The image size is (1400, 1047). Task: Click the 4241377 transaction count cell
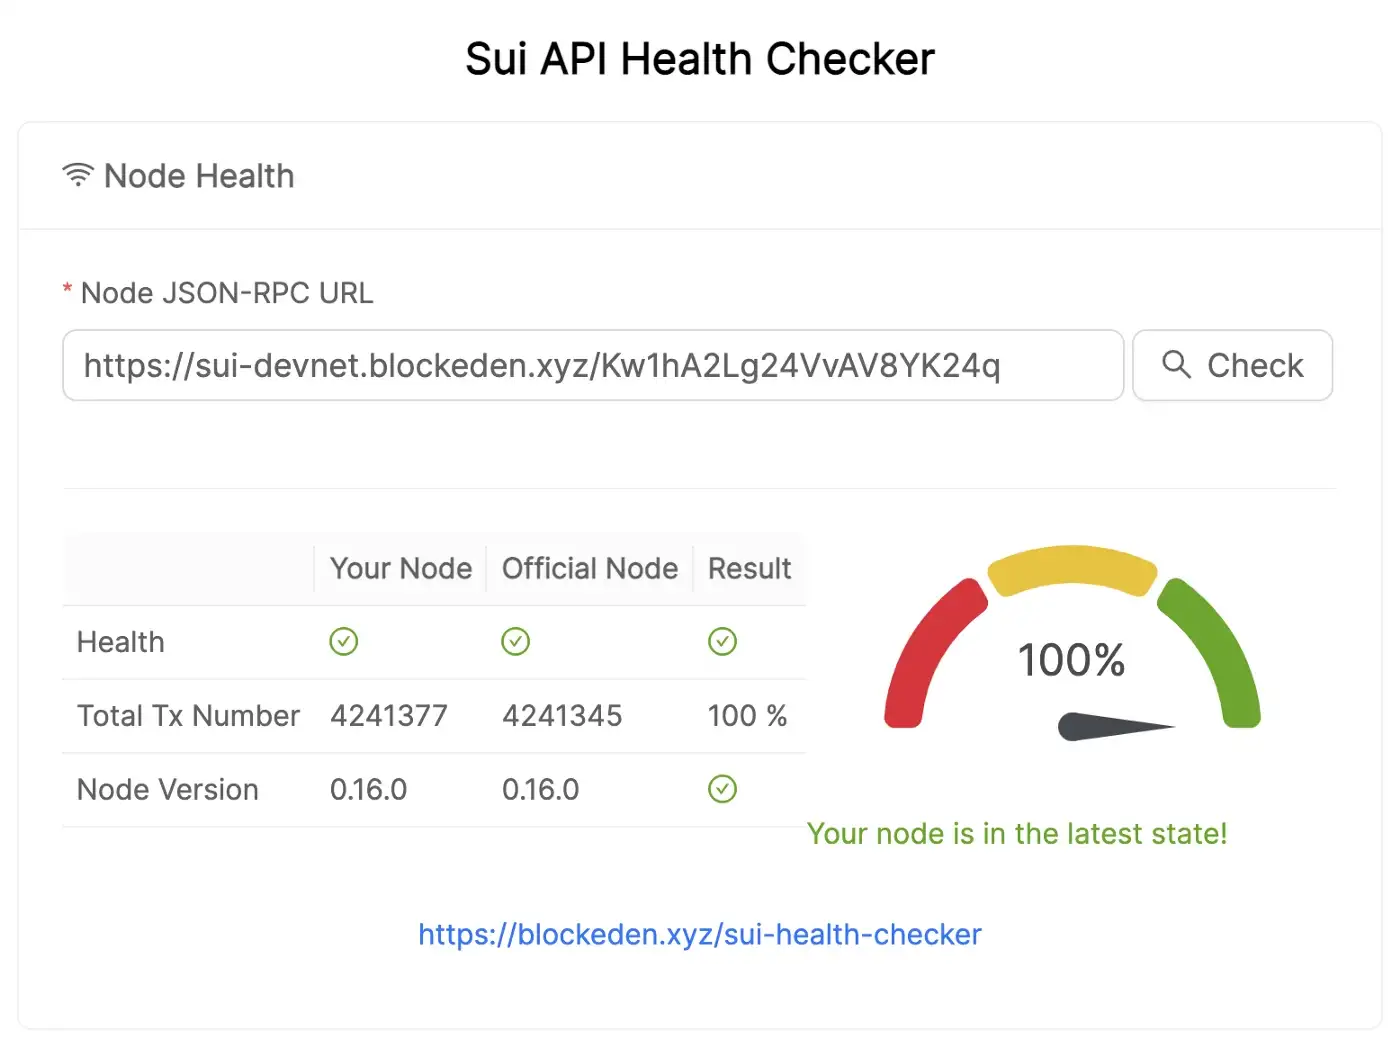pyautogui.click(x=389, y=716)
